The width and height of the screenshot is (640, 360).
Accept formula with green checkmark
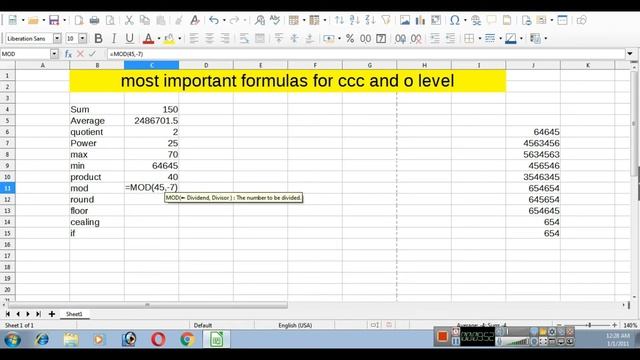click(x=93, y=54)
